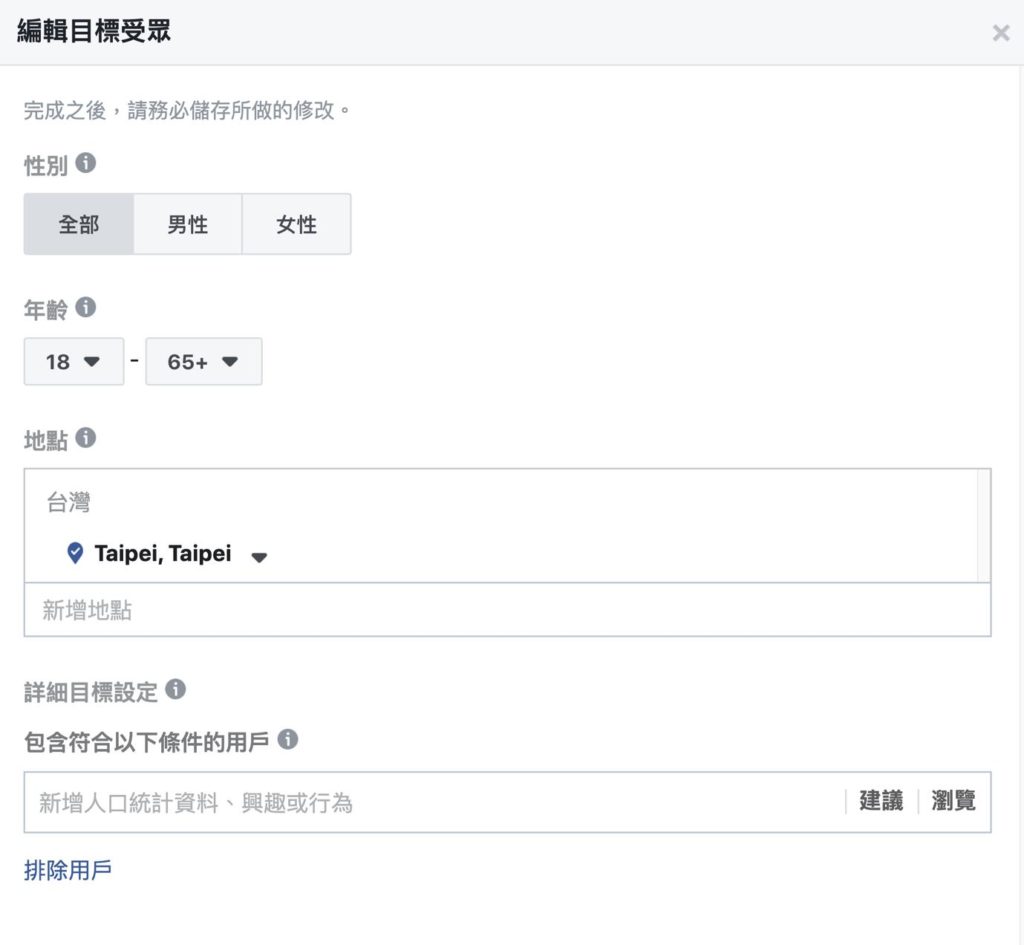
Task: Click the 建議 suggestions button
Action: pos(881,801)
